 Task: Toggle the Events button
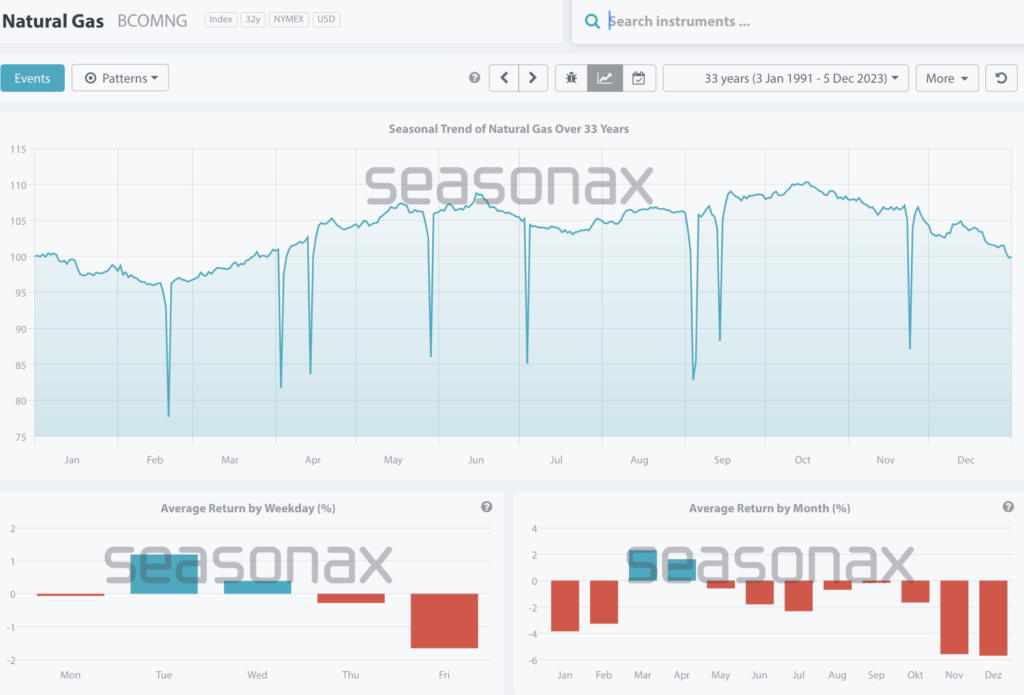32,78
